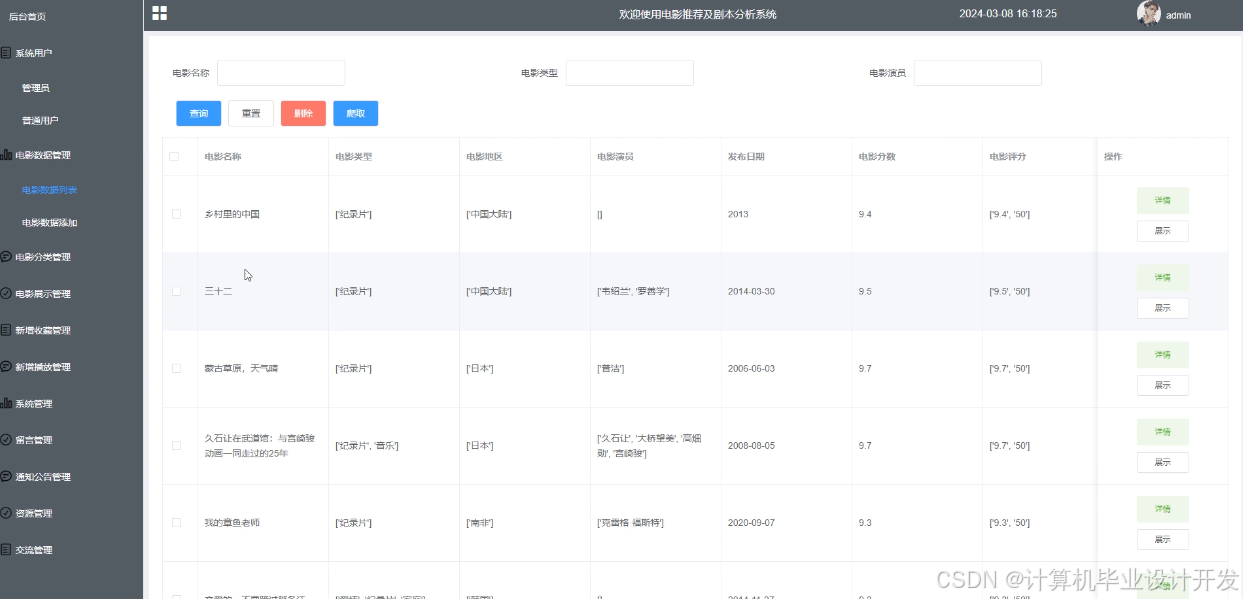Click 展示 for 乡村里的中国
Screen dimensions: 1243x599
point(1162,231)
